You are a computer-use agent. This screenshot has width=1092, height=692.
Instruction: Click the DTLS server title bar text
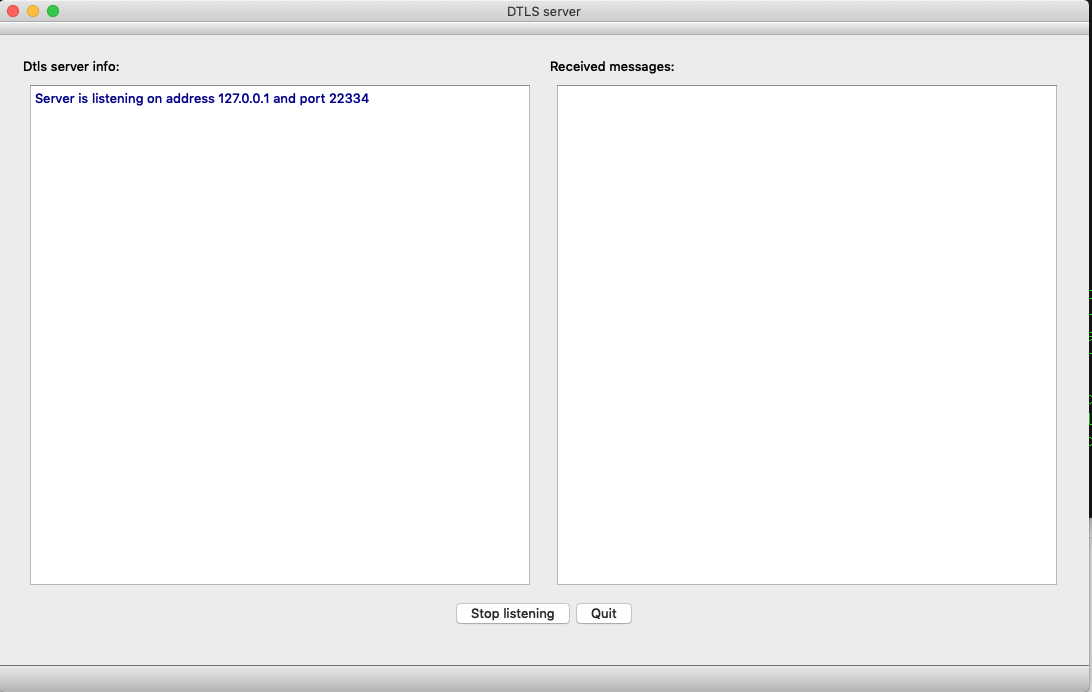click(x=546, y=11)
